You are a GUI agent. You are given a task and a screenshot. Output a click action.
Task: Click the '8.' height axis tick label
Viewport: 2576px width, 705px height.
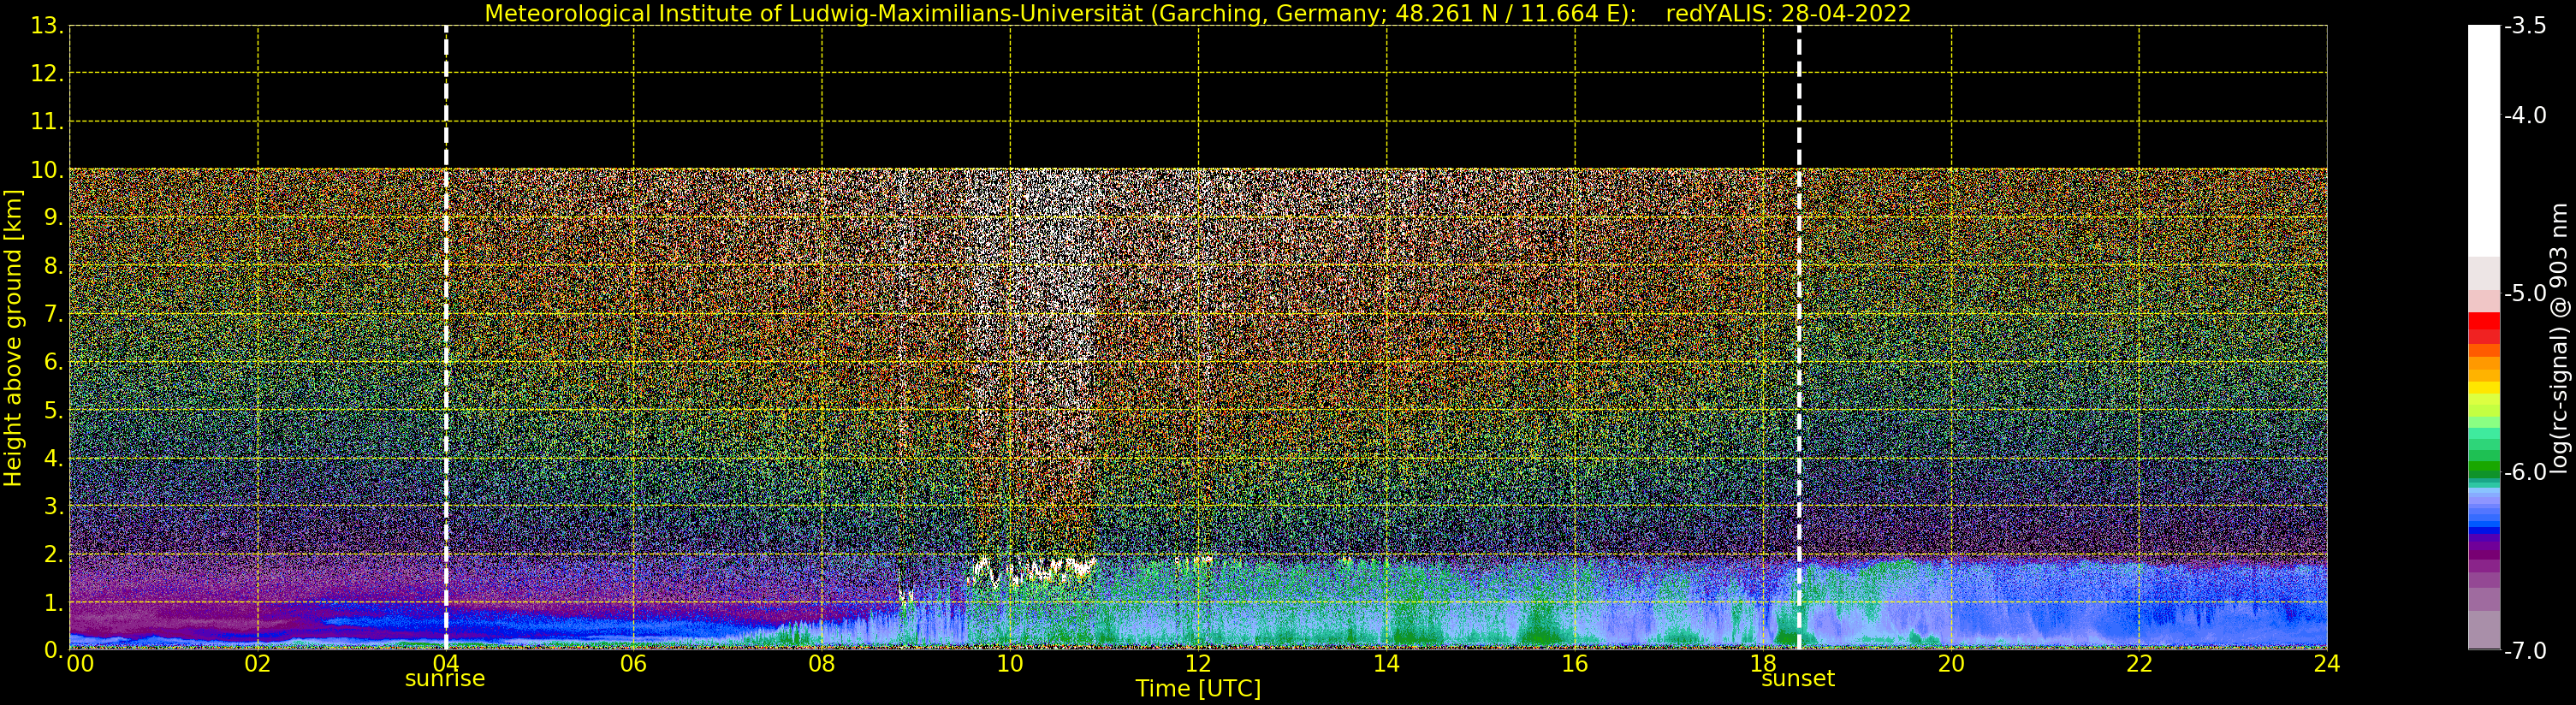click(x=53, y=266)
